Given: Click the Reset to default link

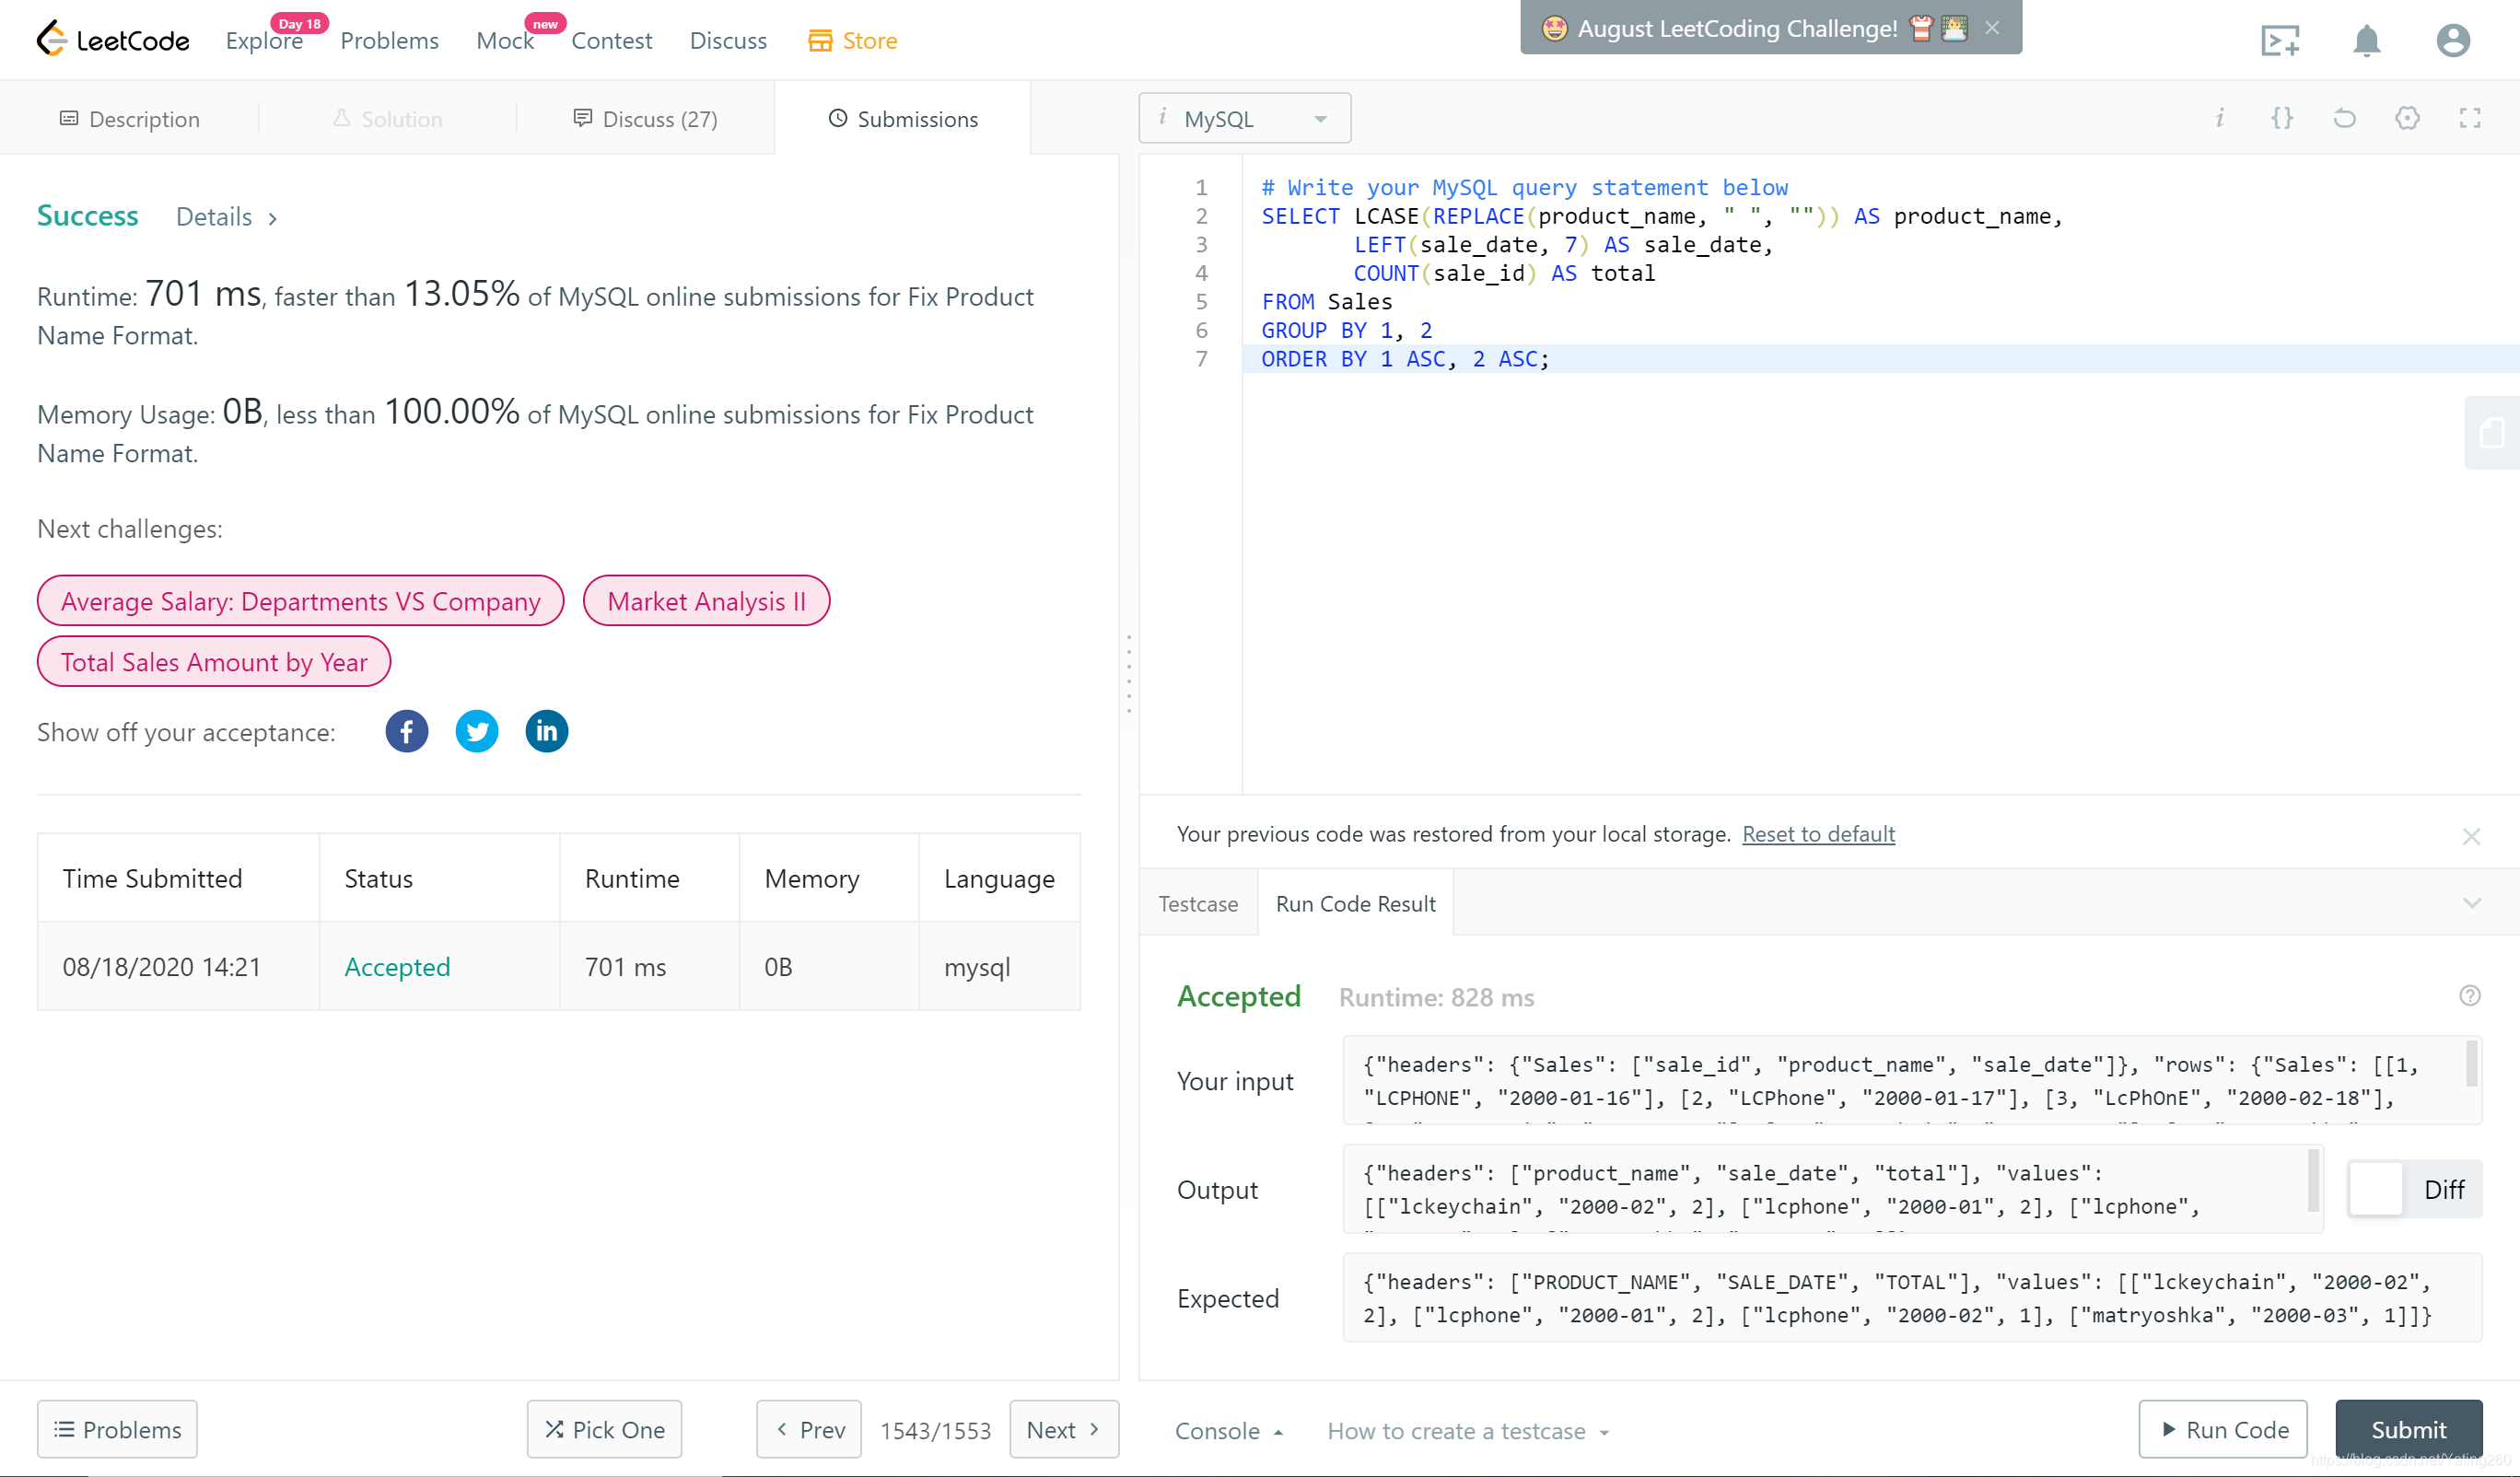Looking at the screenshot, I should [1817, 834].
